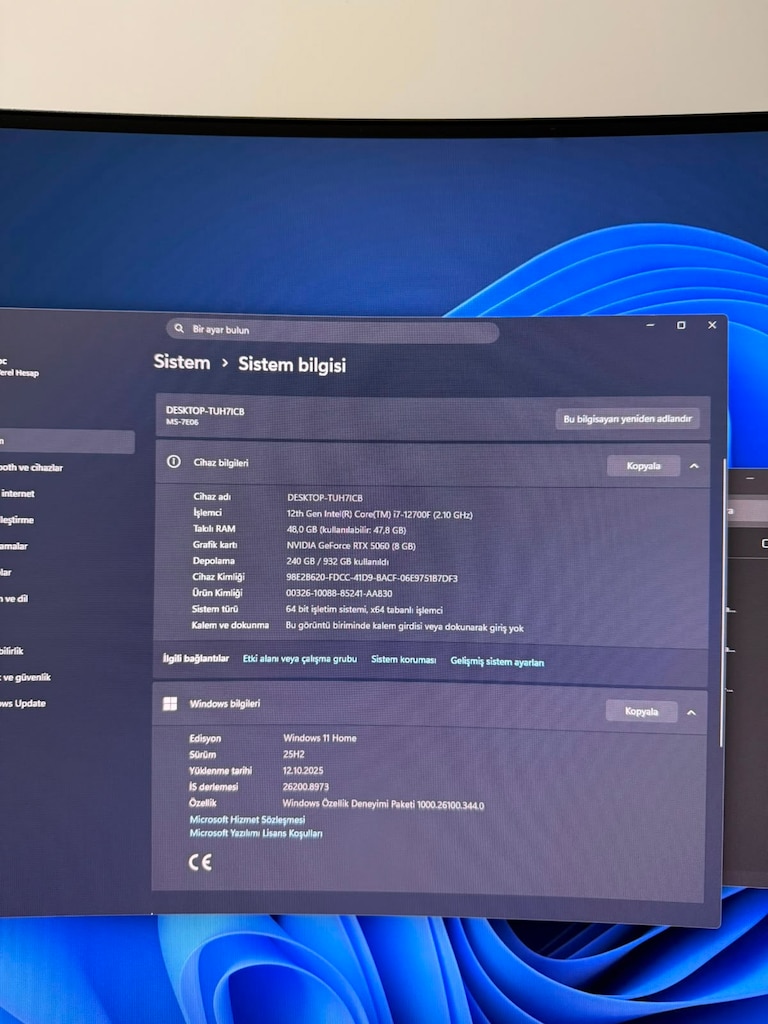This screenshot has height=1024, width=768.
Task: Collapse the Windows bilgileri section chevron
Action: (692, 712)
